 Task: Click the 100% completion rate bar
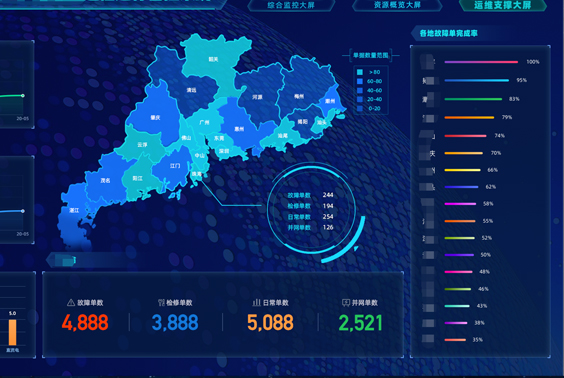pyautogui.click(x=481, y=62)
